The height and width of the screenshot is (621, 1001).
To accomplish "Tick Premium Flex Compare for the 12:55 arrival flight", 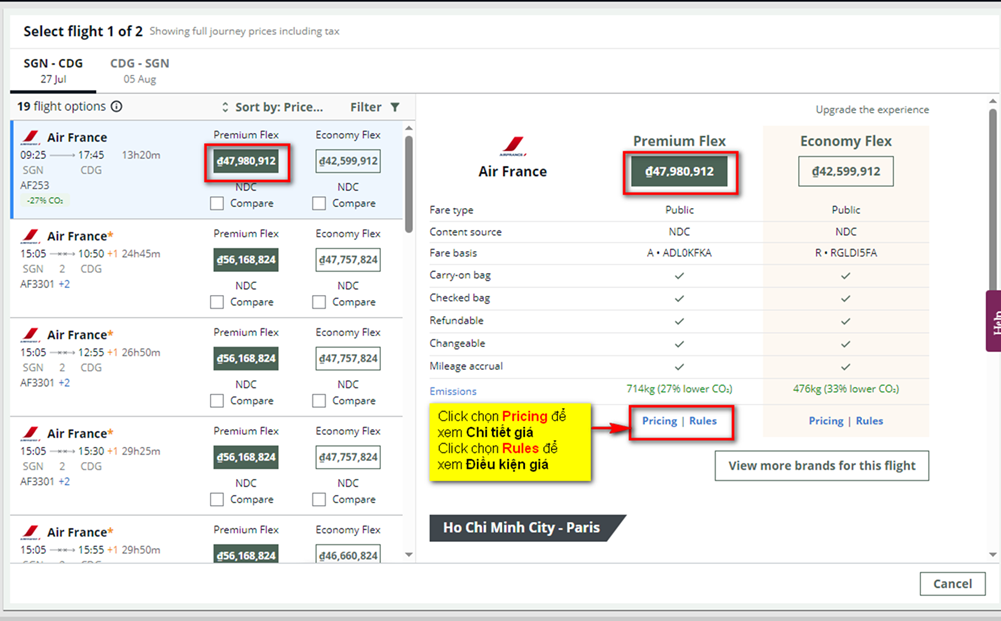I will (x=217, y=401).
